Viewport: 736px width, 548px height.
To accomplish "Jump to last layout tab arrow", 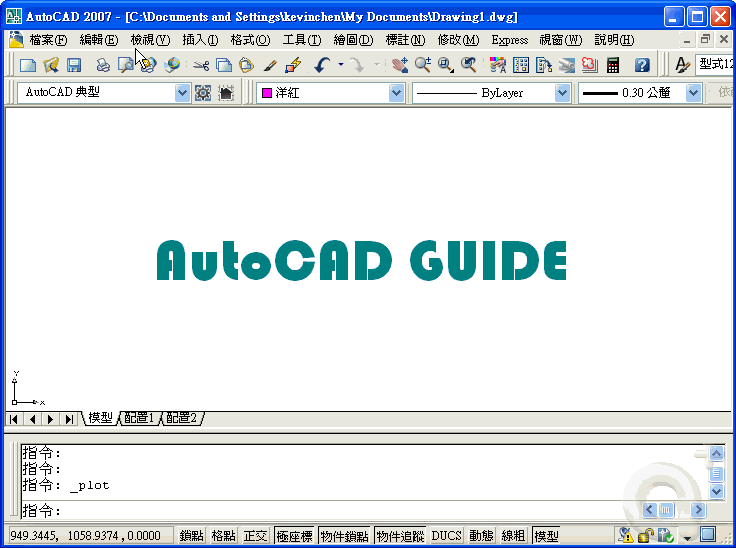I will [x=69, y=419].
